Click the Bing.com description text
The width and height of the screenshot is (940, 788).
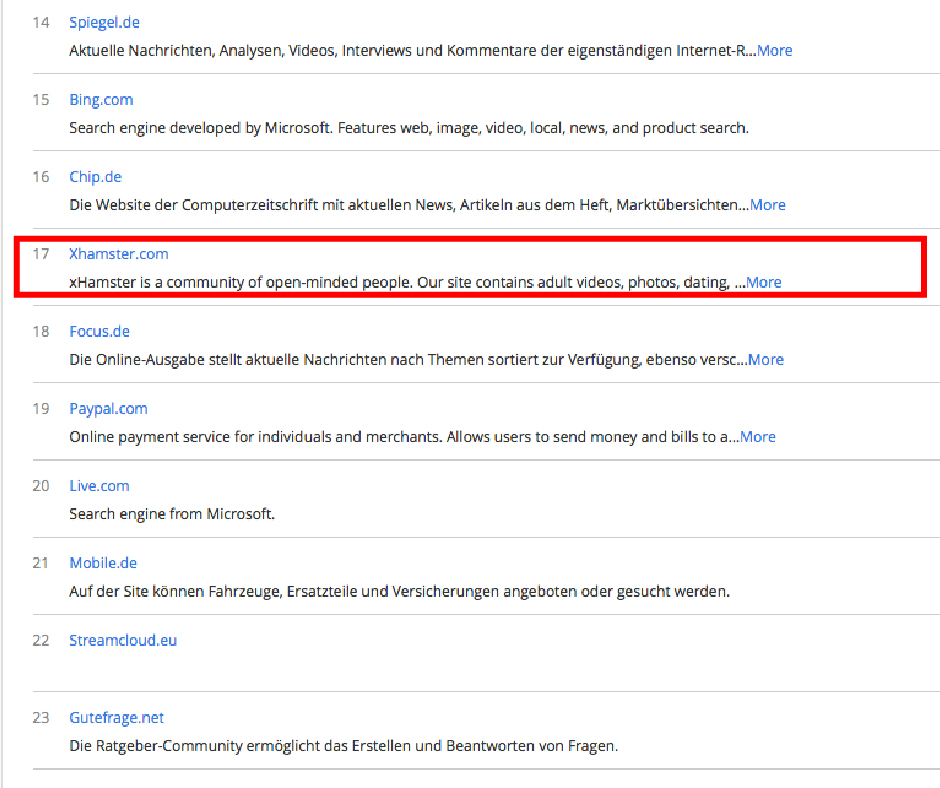point(409,128)
